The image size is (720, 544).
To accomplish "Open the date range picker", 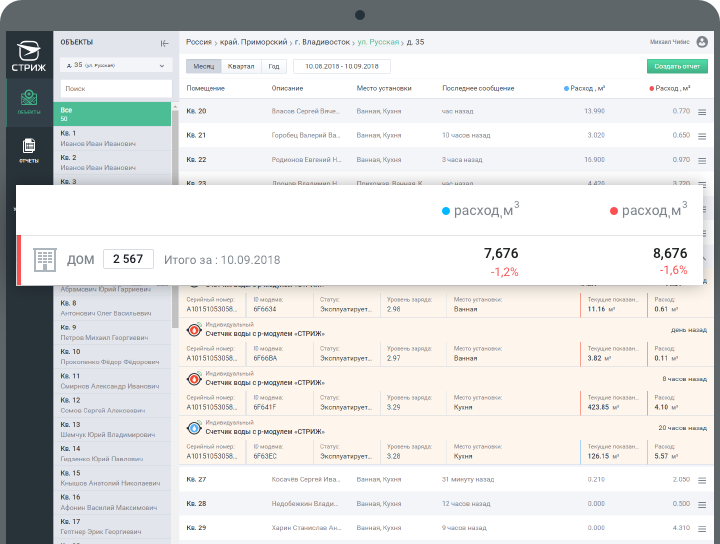I will coord(340,66).
